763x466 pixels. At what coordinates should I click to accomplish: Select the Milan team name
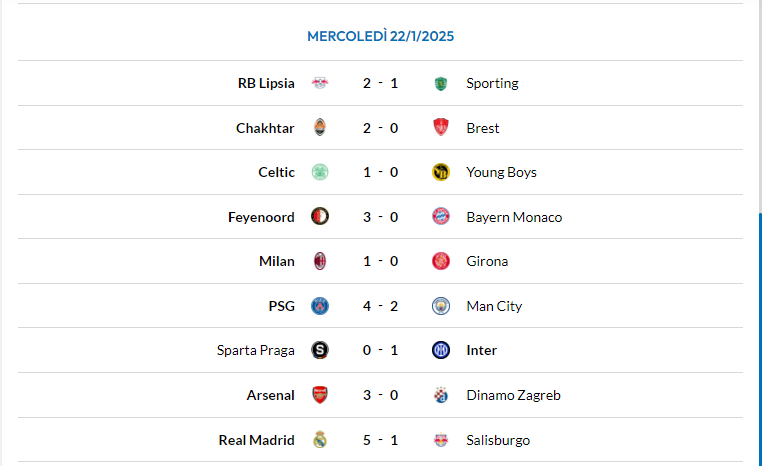[277, 261]
